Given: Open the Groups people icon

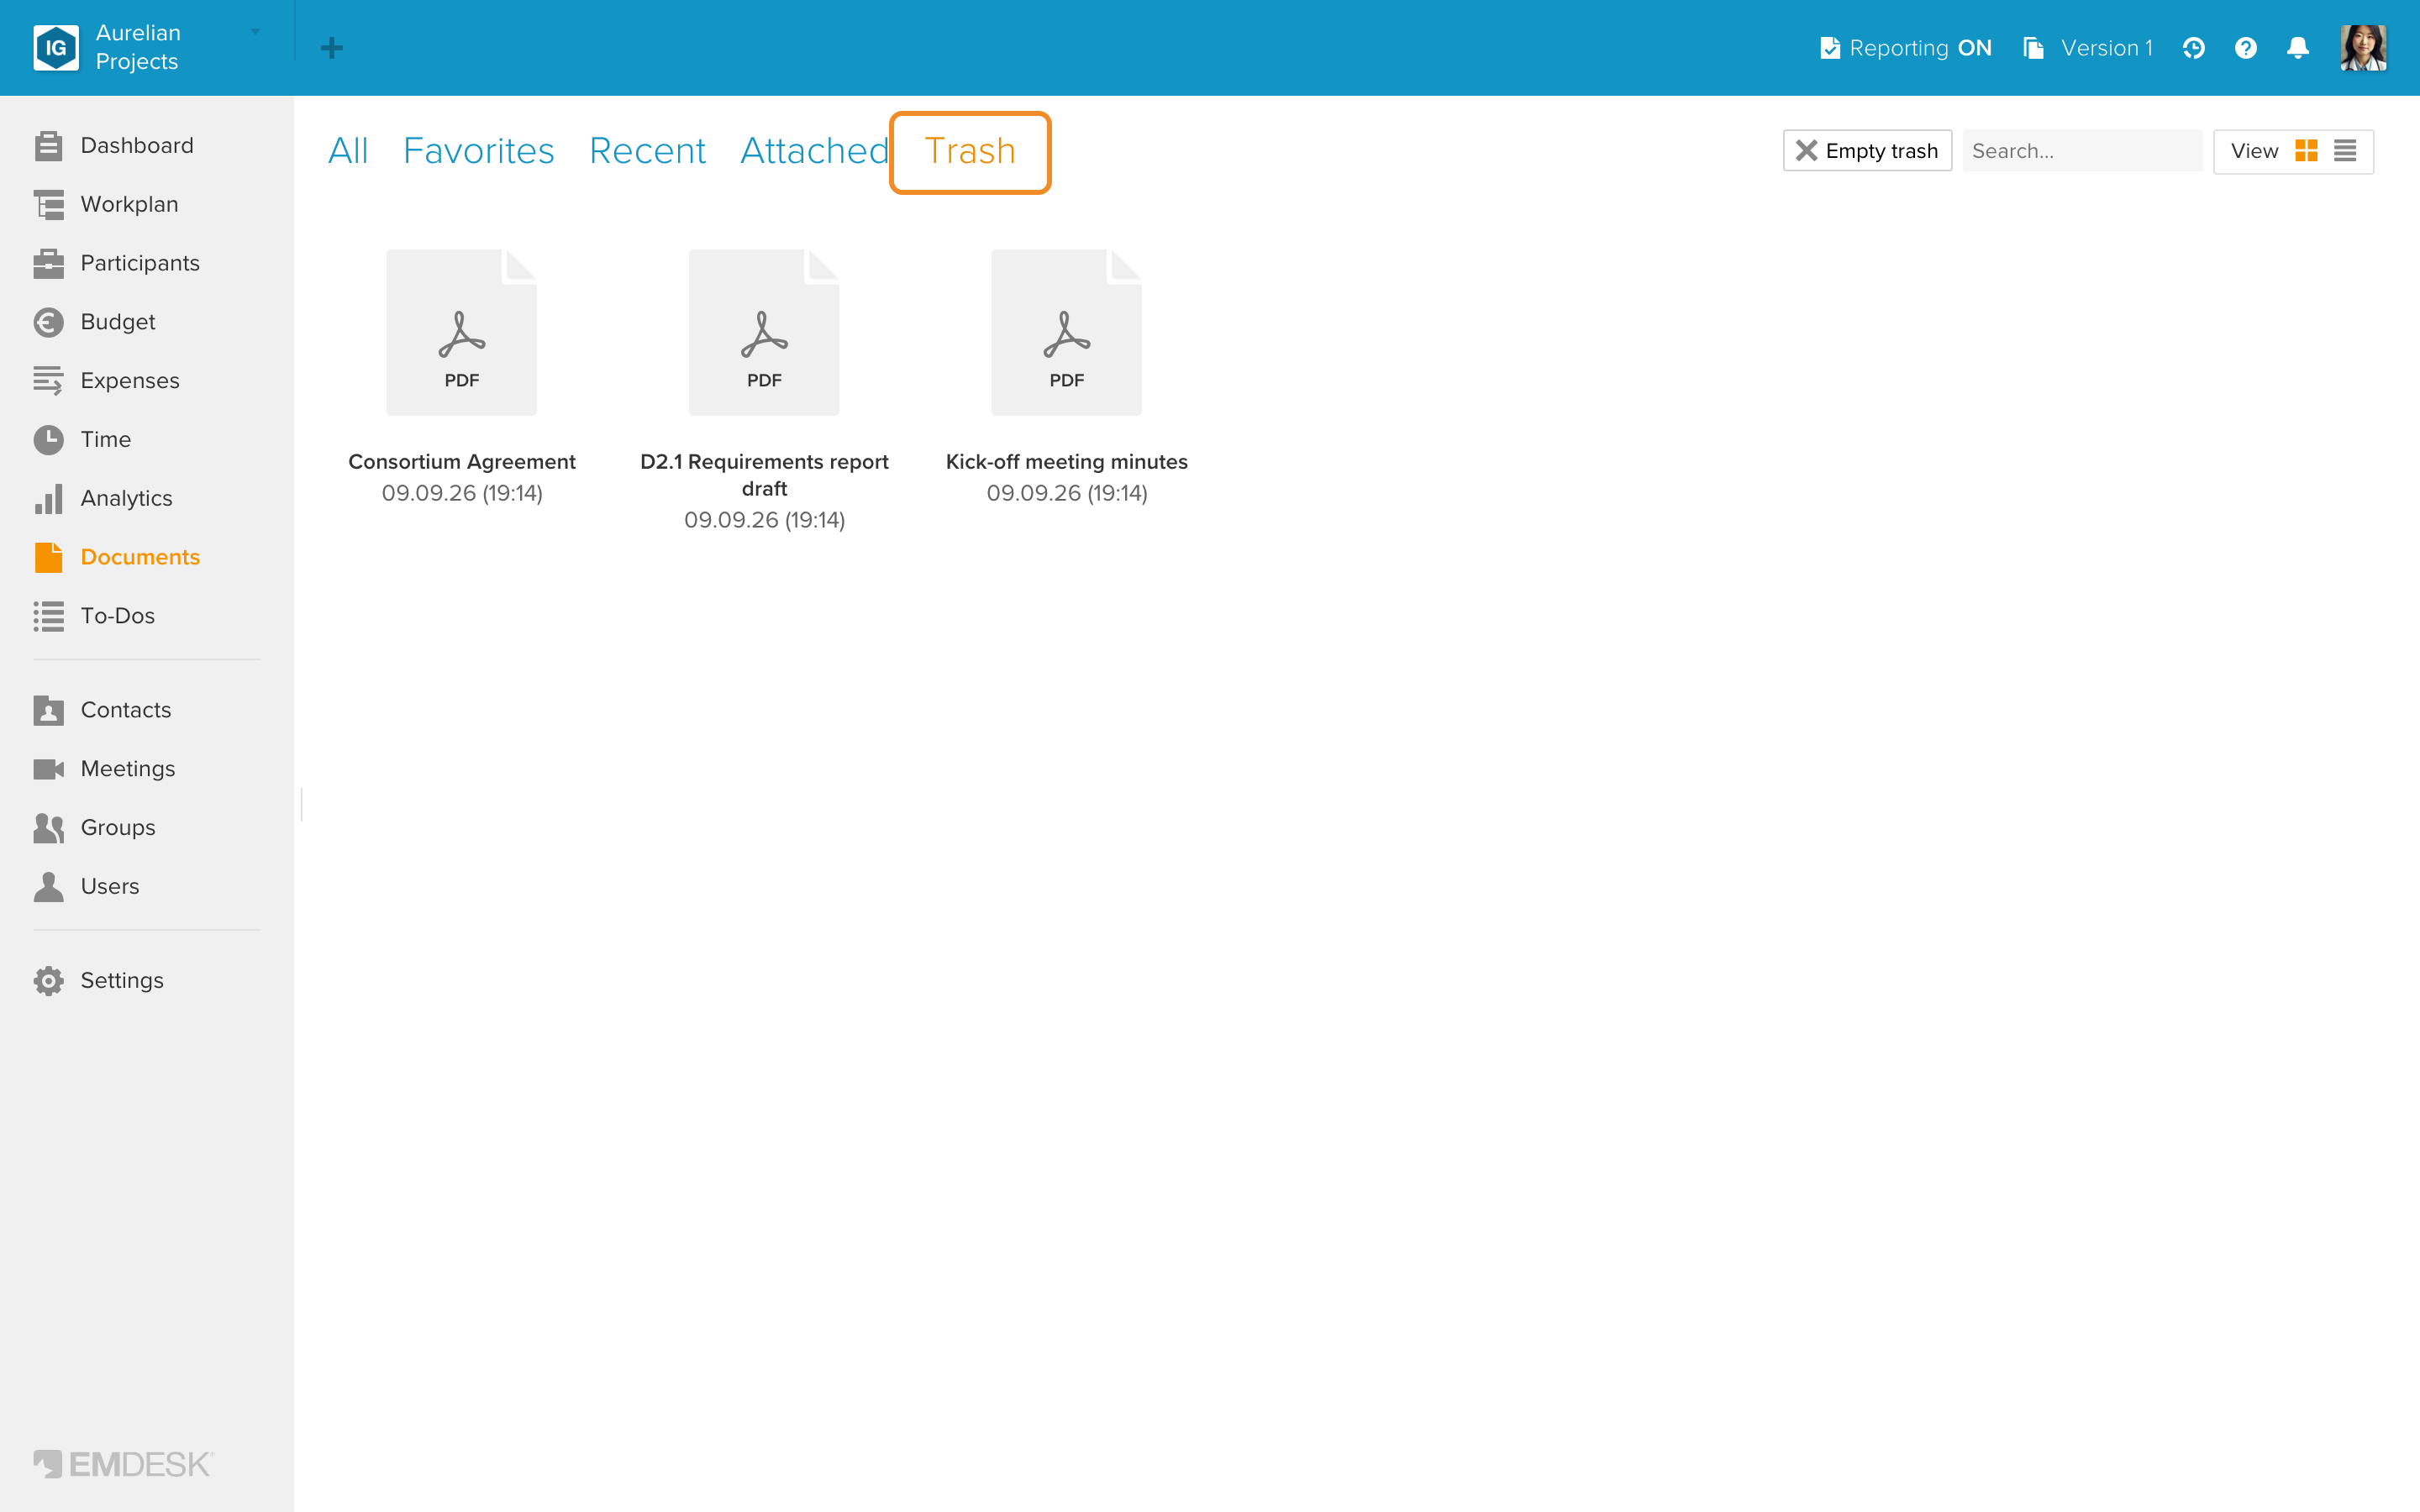Looking at the screenshot, I should (x=48, y=828).
